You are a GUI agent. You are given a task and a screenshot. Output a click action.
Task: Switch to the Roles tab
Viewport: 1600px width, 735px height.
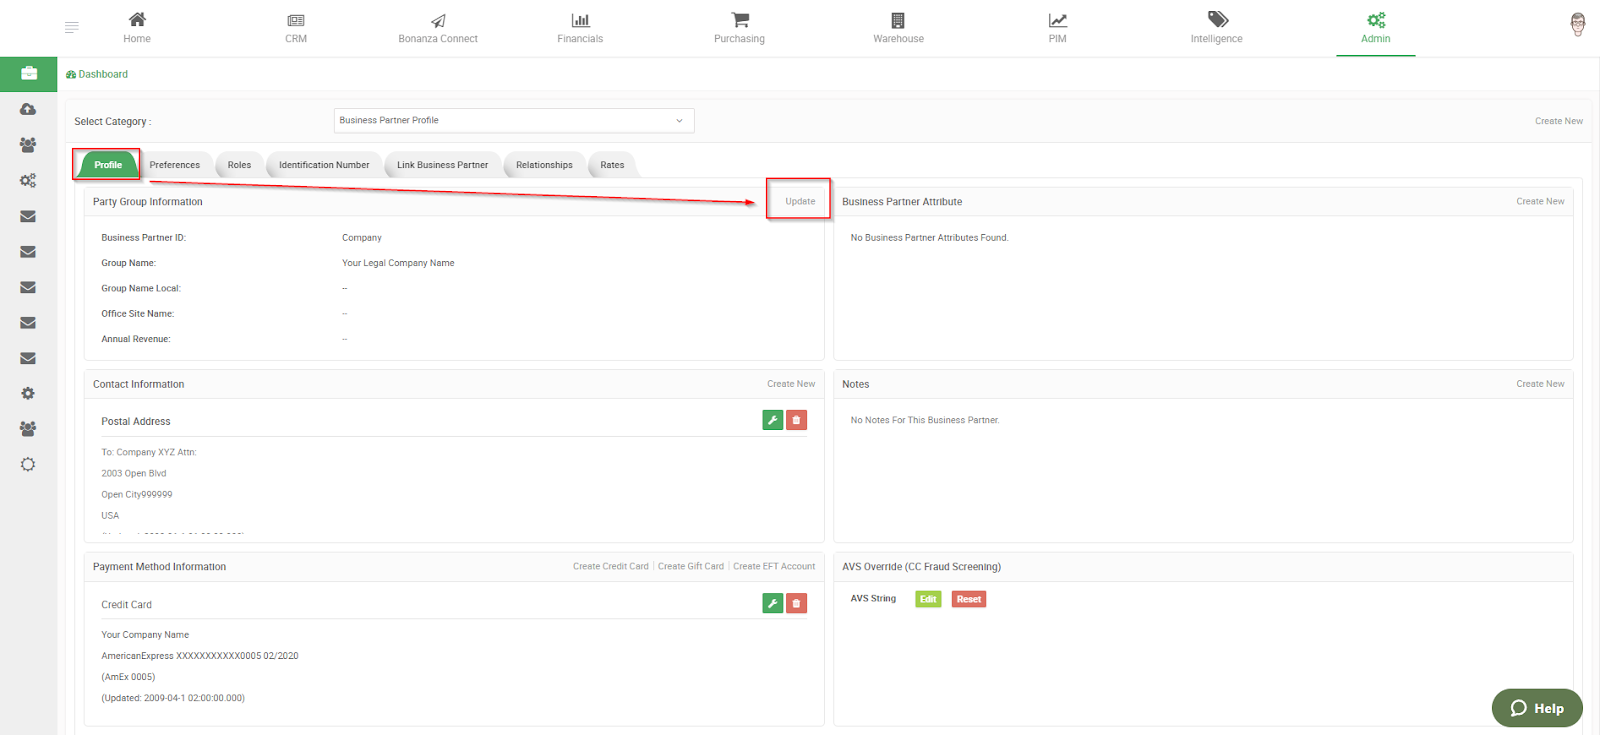[239, 165]
